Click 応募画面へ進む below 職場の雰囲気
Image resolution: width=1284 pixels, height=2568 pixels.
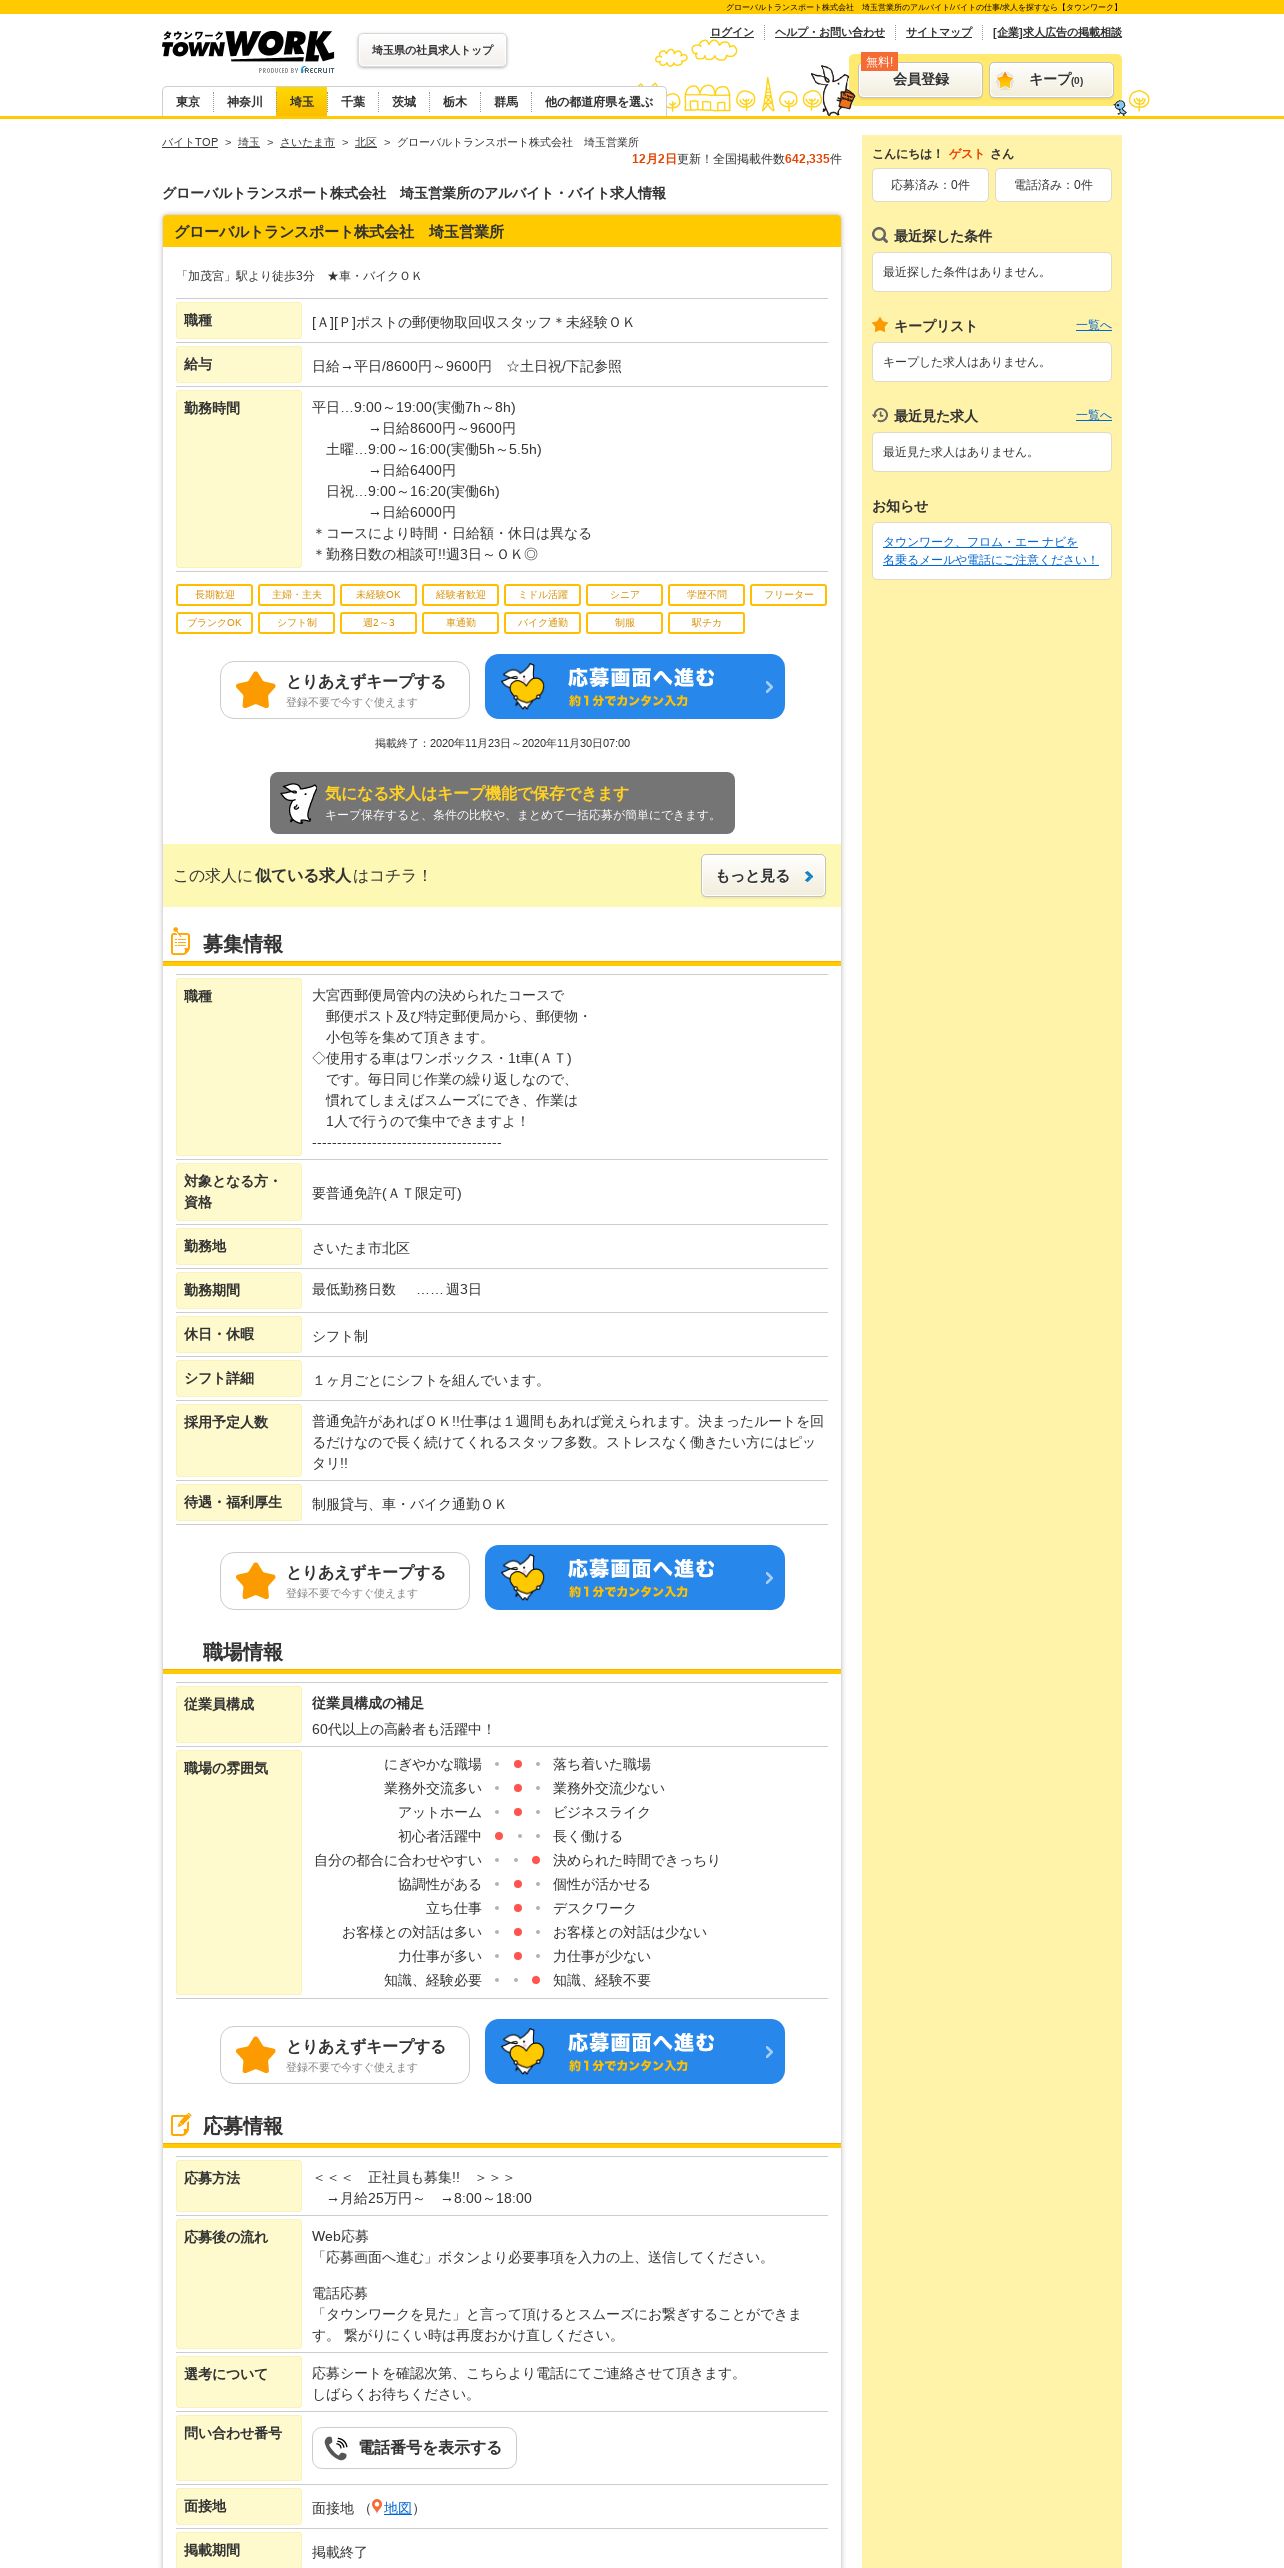pos(635,2051)
